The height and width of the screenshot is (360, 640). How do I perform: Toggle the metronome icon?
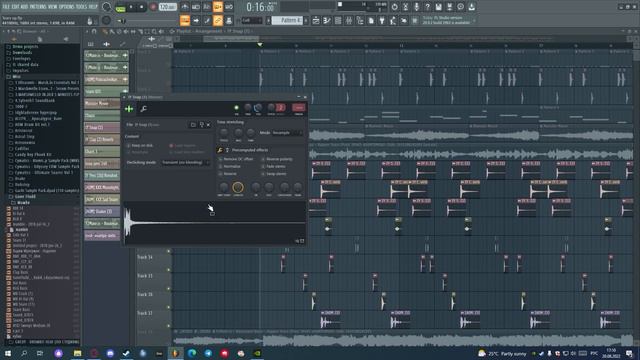tap(185, 7)
